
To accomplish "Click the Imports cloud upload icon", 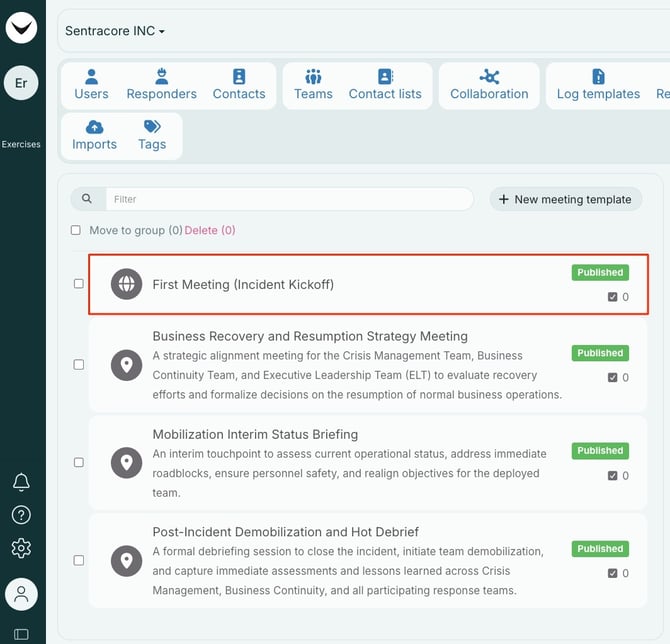I will click(94, 127).
